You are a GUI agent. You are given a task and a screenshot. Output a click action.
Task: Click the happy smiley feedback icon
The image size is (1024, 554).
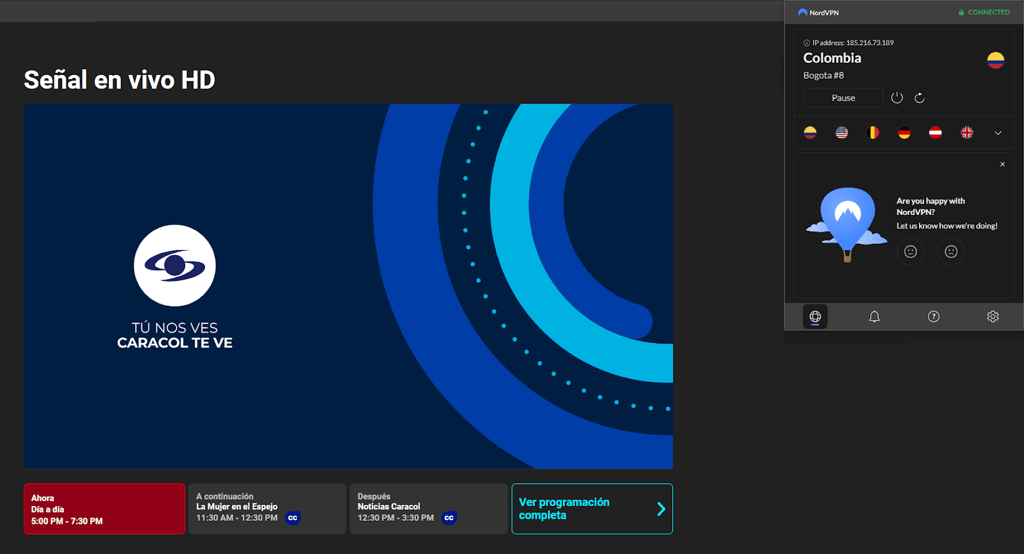(x=910, y=252)
